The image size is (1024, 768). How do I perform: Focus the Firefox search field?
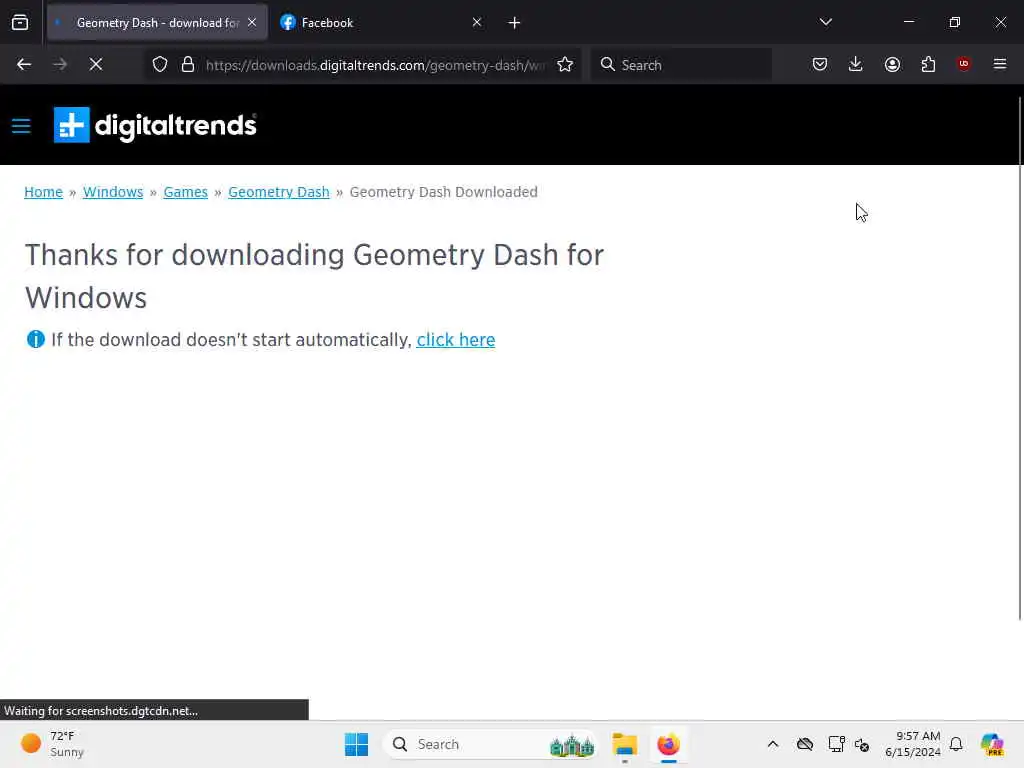pos(681,65)
